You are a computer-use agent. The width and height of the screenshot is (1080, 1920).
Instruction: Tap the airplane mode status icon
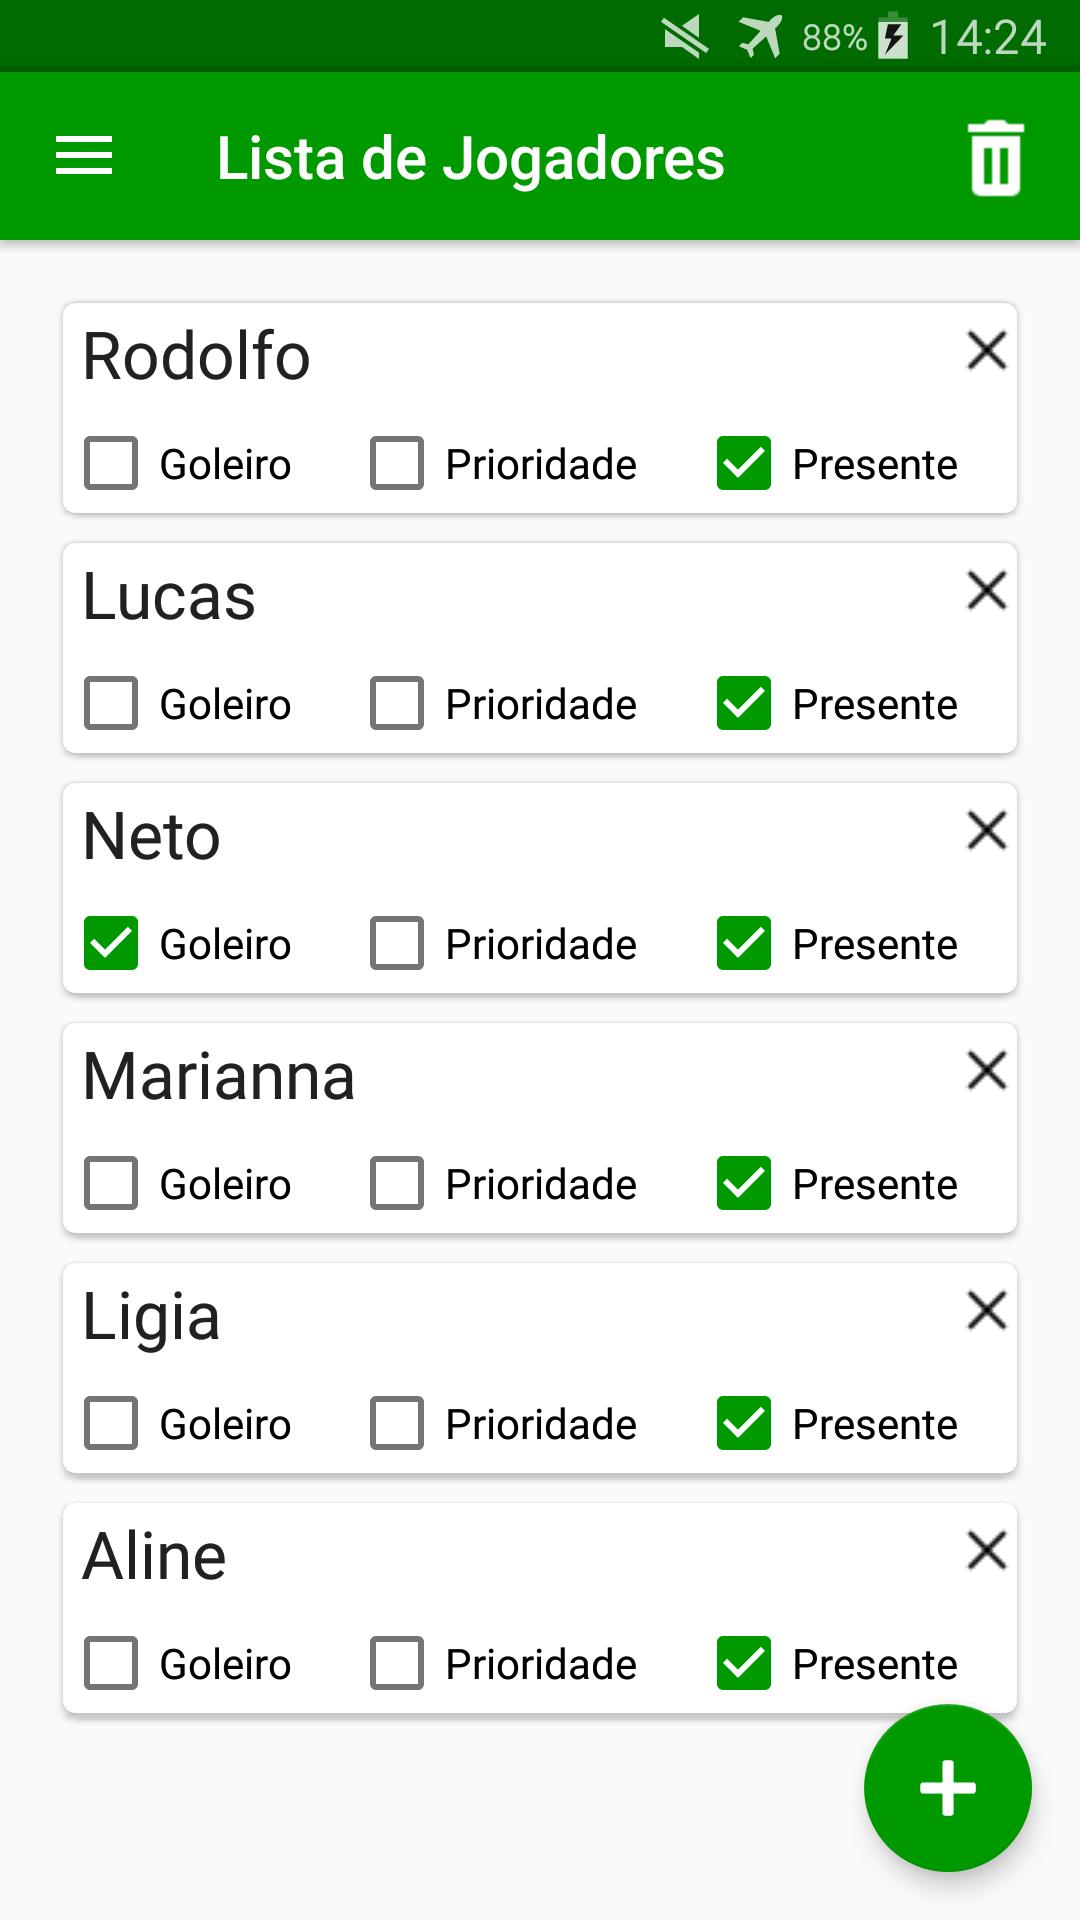tap(760, 38)
